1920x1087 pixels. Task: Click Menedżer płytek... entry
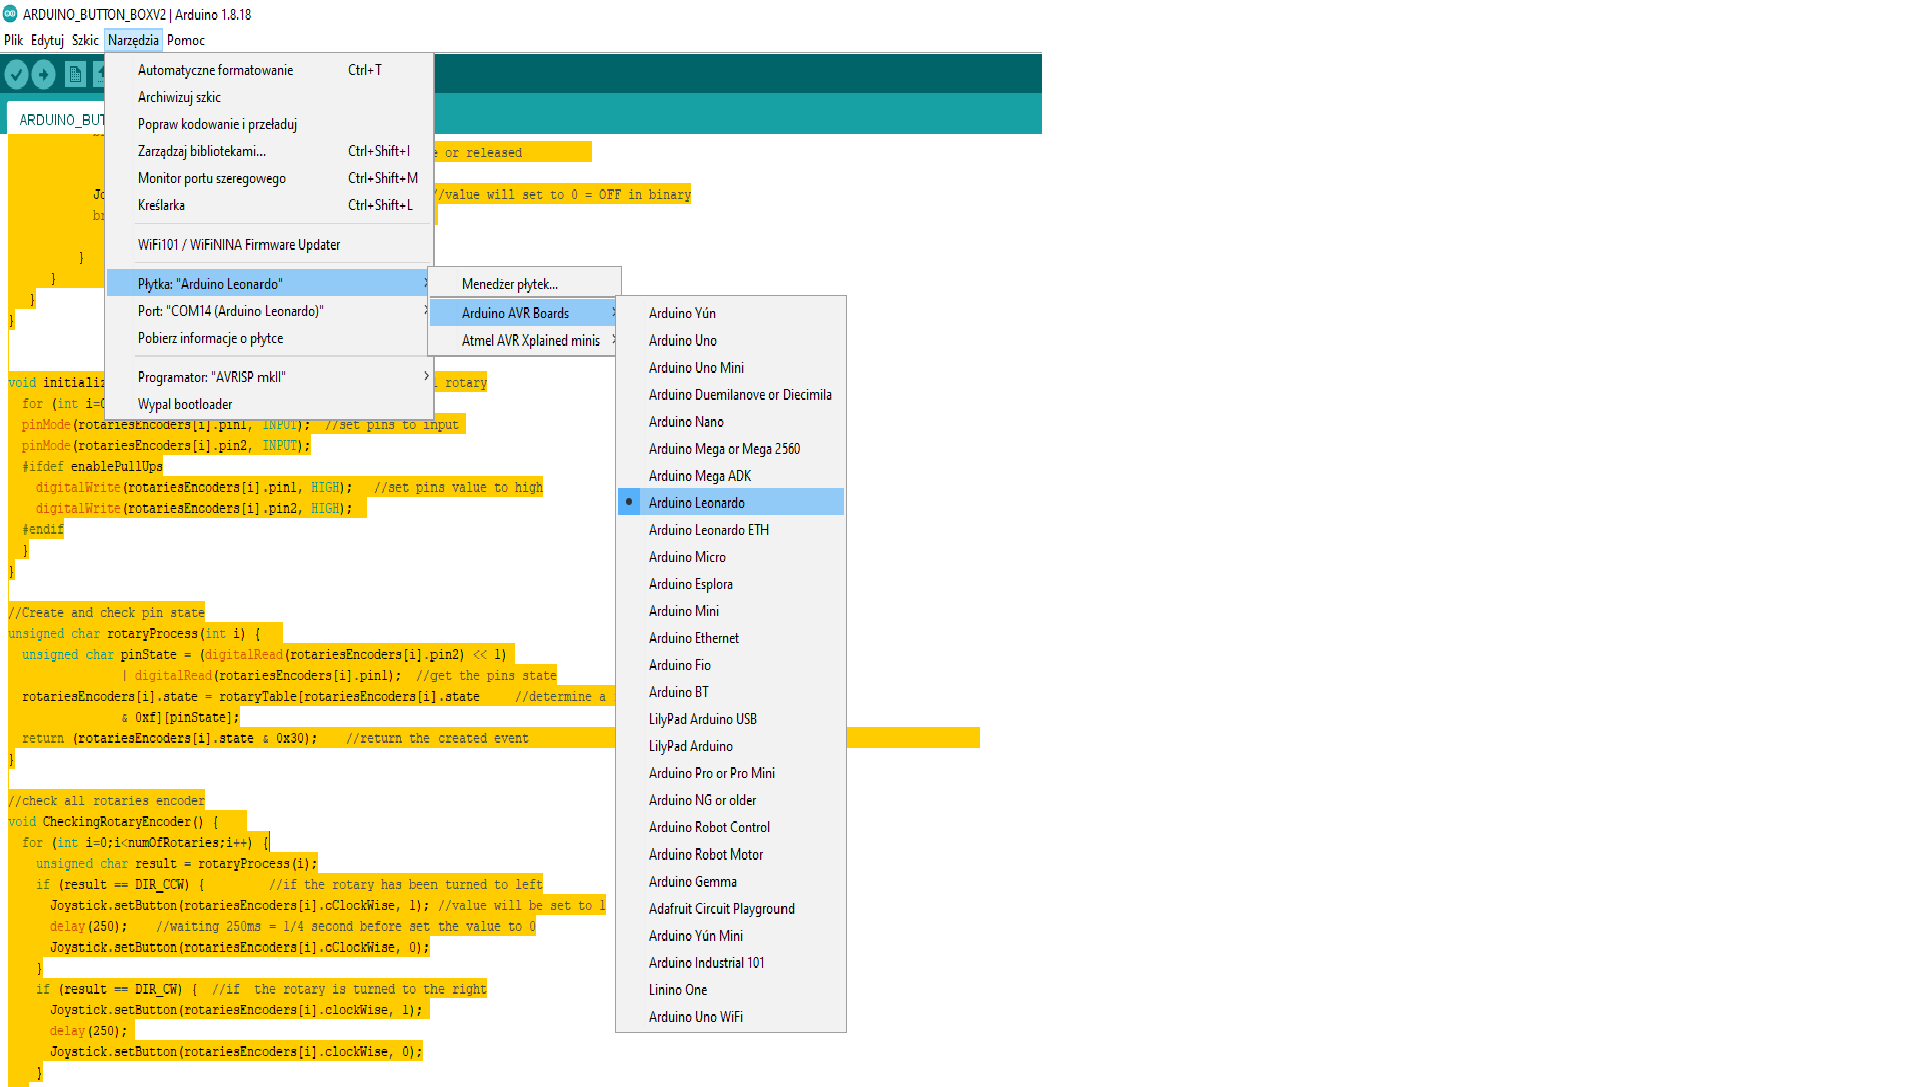coord(510,284)
